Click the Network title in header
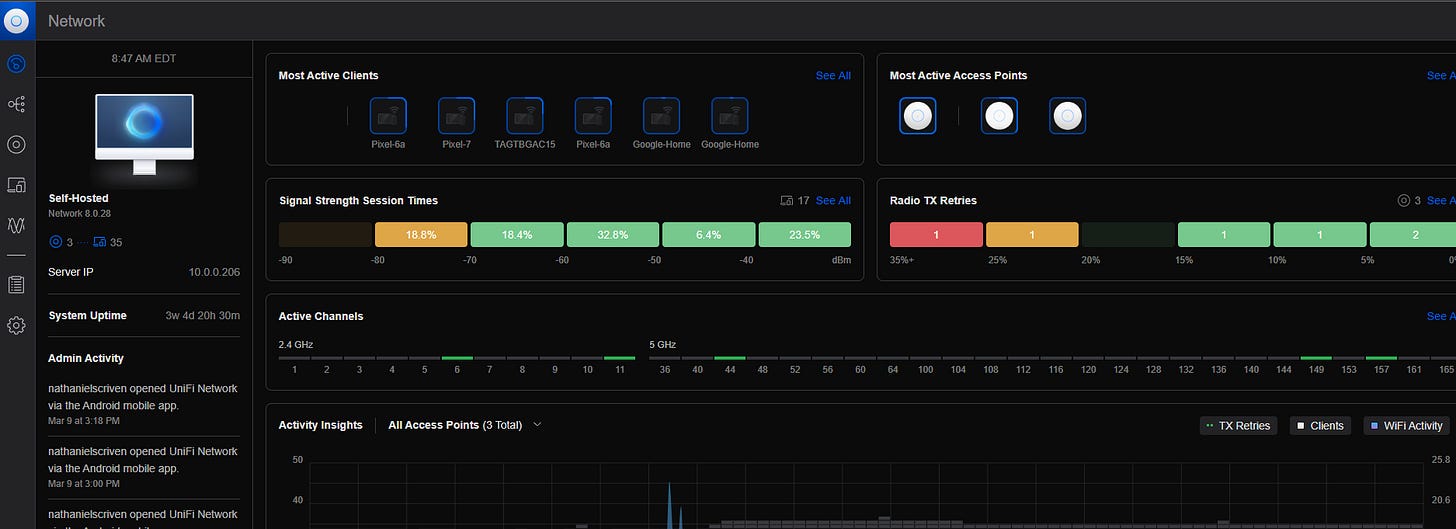Screen dimensions: 1456x529 pos(76,21)
